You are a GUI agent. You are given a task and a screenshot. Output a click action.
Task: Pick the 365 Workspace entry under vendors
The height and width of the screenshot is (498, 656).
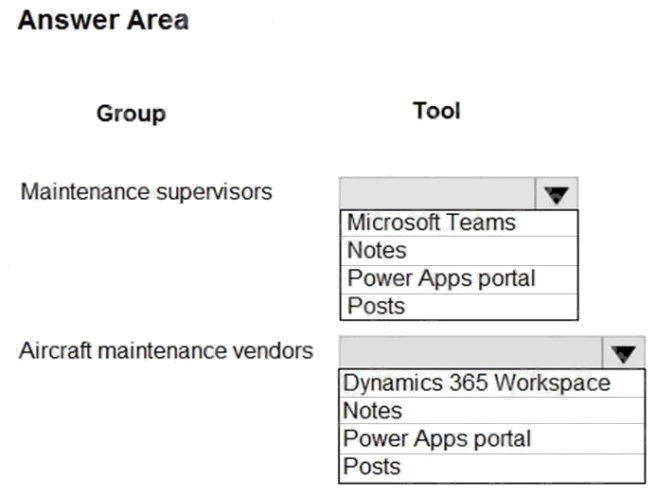pyautogui.click(x=492, y=383)
